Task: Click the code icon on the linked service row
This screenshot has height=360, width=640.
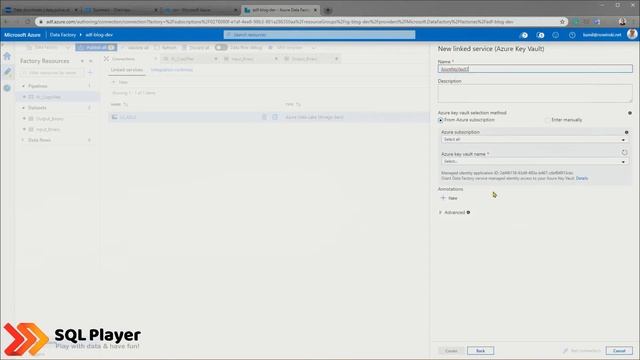Action: [275, 117]
